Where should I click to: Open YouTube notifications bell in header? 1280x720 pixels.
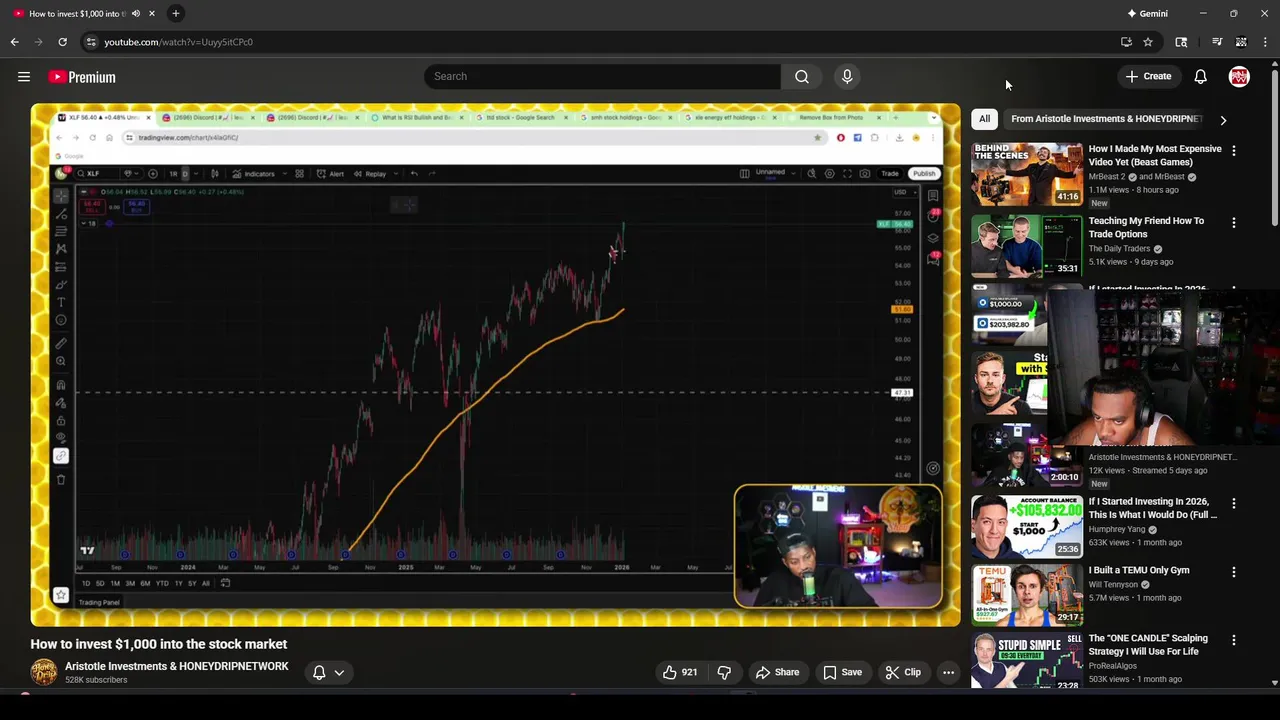click(x=1200, y=76)
